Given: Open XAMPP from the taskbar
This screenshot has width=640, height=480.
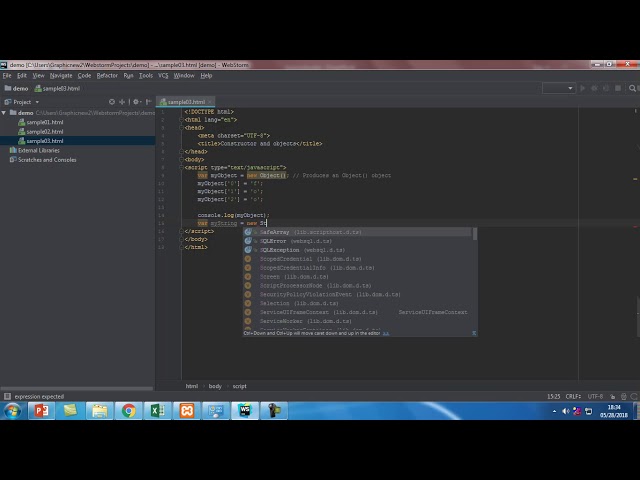Looking at the screenshot, I should pos(187,410).
